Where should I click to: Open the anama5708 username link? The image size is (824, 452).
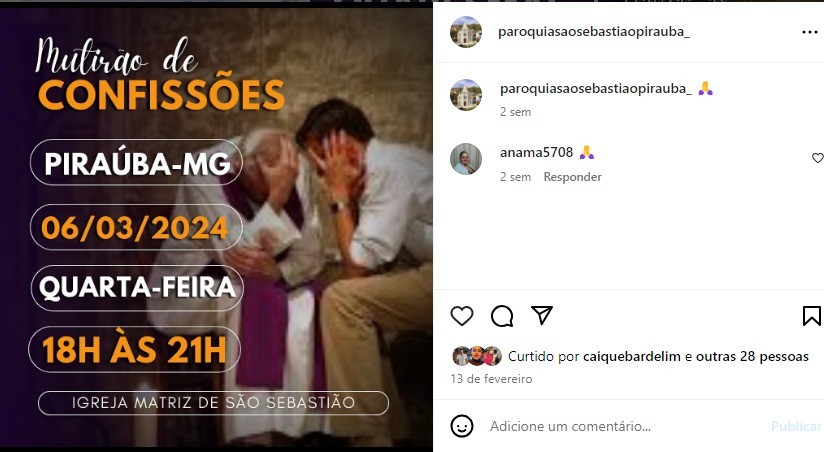click(x=537, y=152)
